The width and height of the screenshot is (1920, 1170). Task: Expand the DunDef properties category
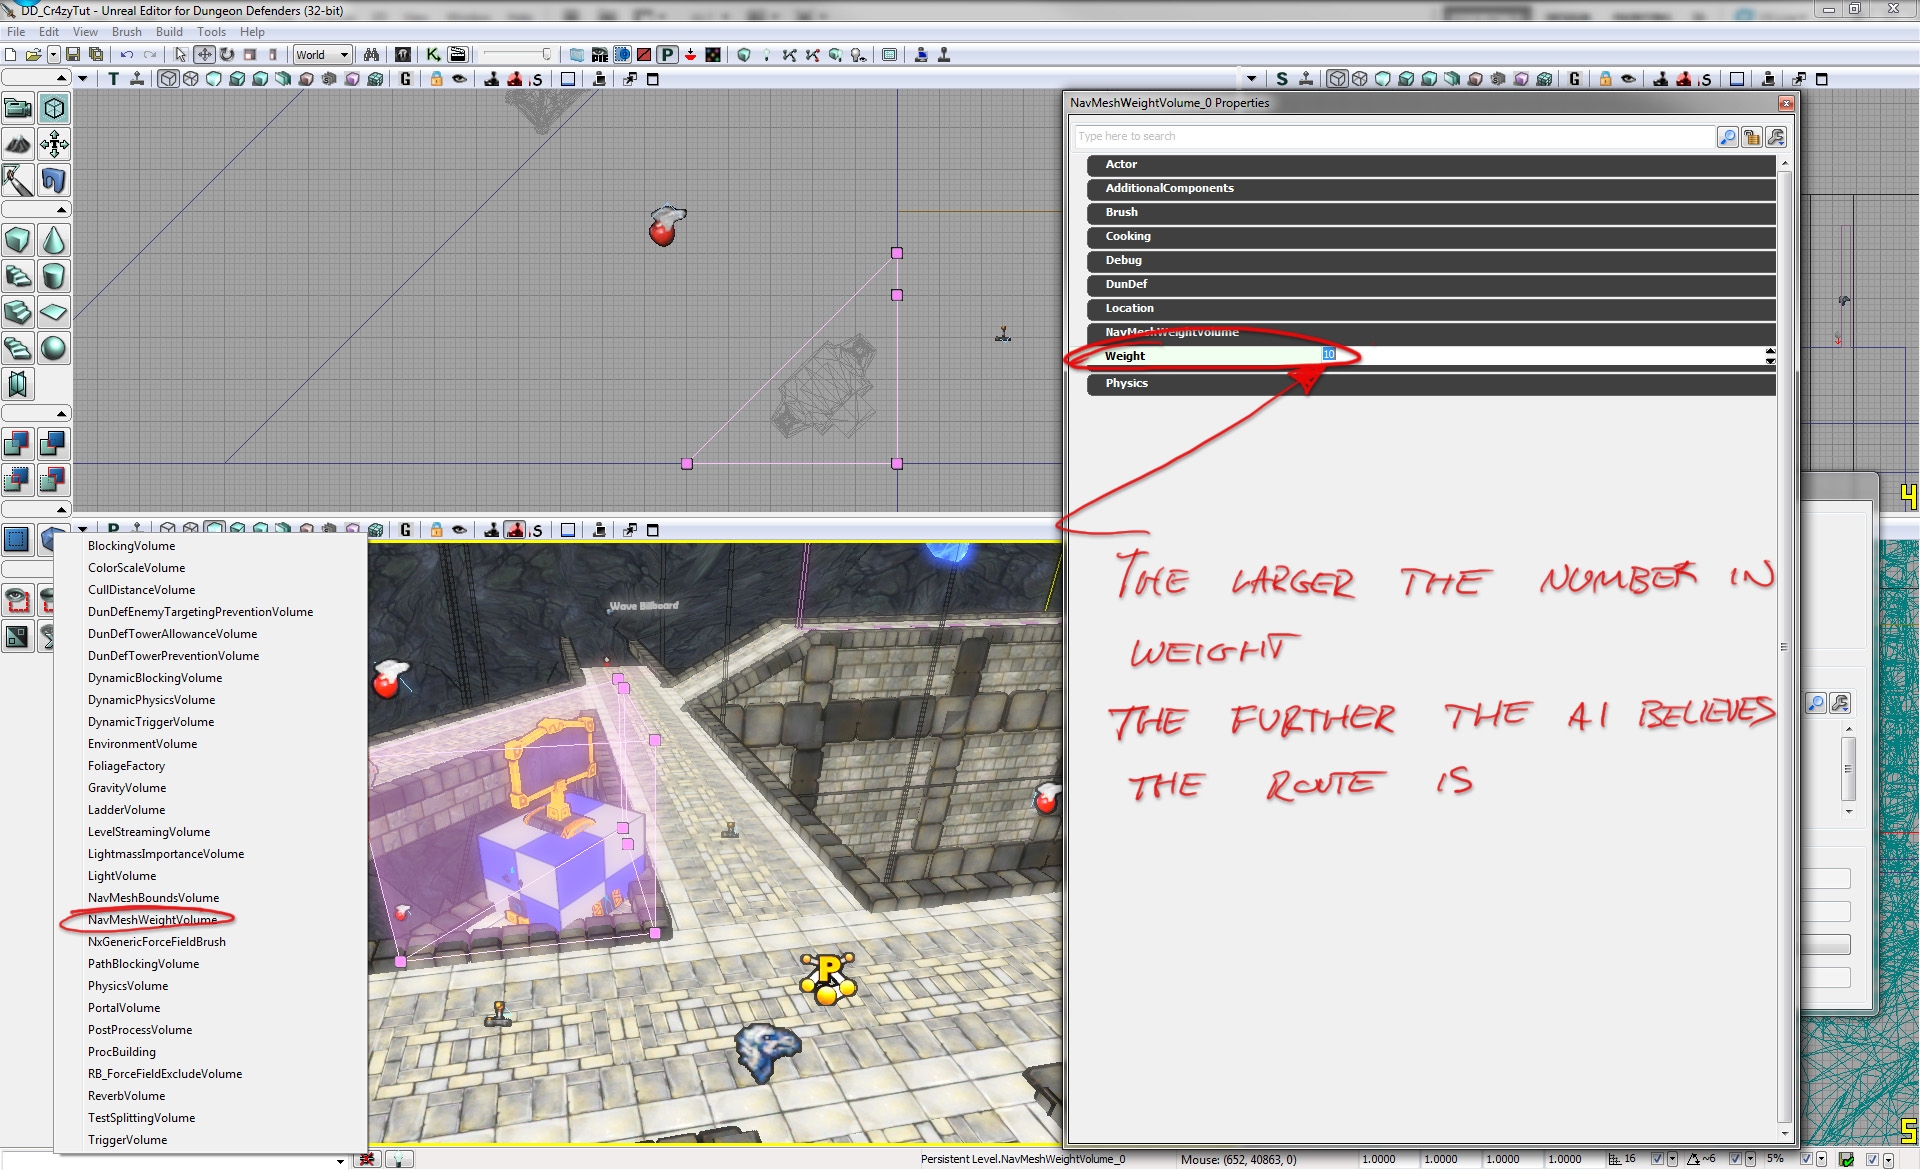(1431, 284)
